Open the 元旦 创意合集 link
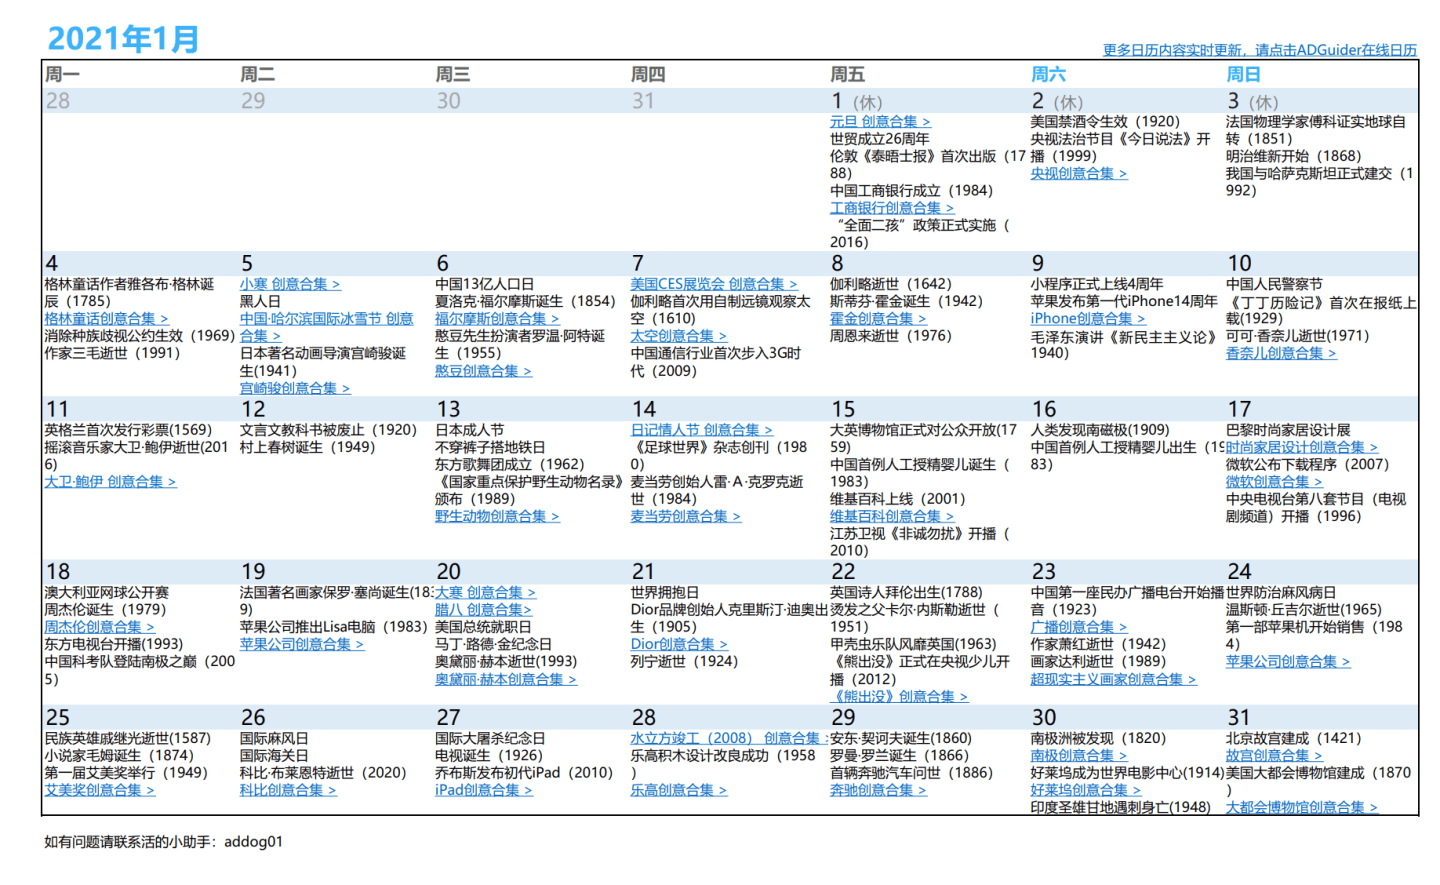The height and width of the screenshot is (885, 1440). [880, 121]
